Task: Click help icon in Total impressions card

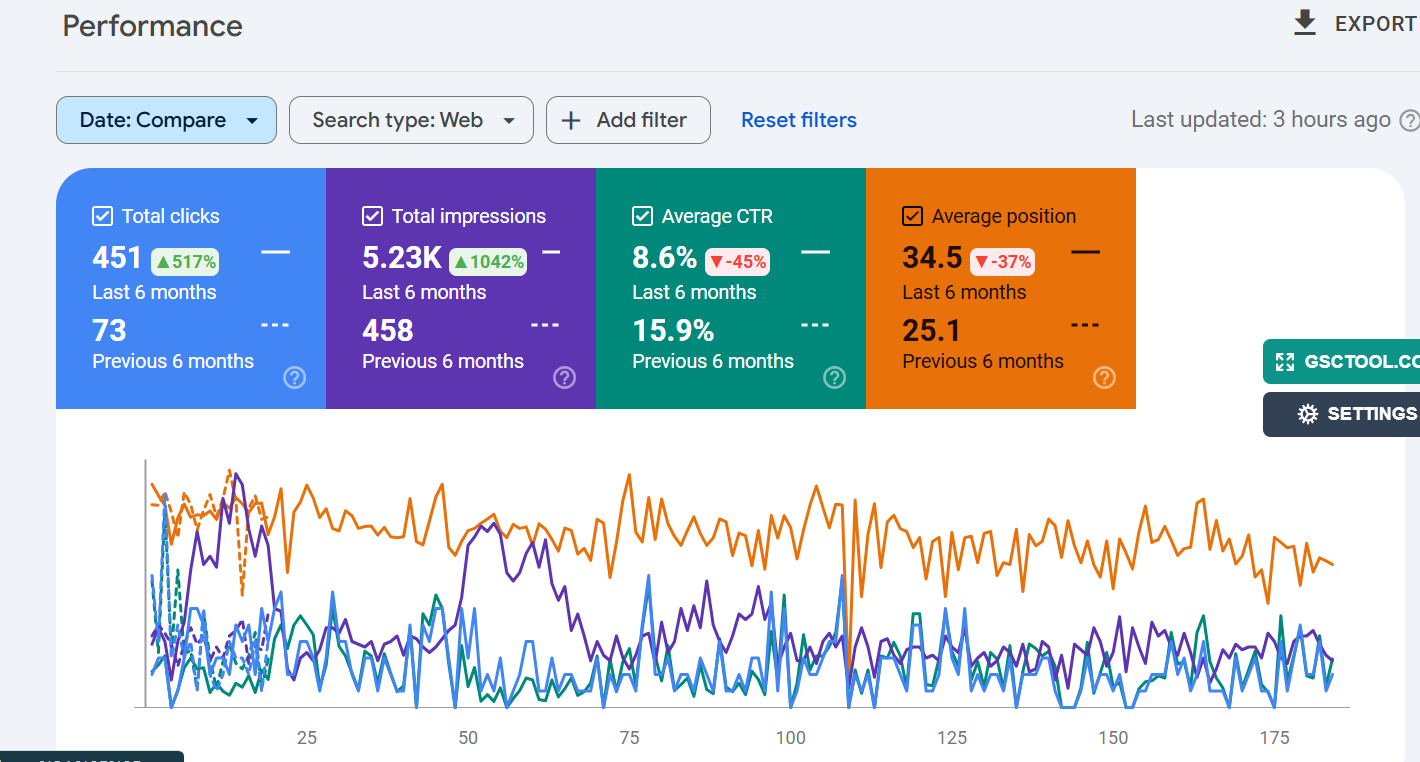Action: (564, 377)
